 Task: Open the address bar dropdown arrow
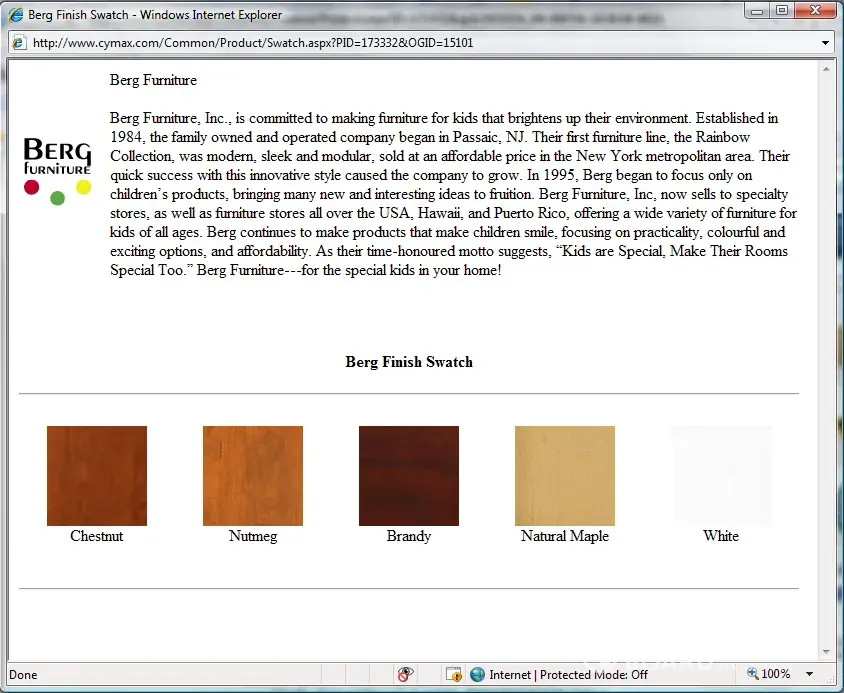click(825, 43)
